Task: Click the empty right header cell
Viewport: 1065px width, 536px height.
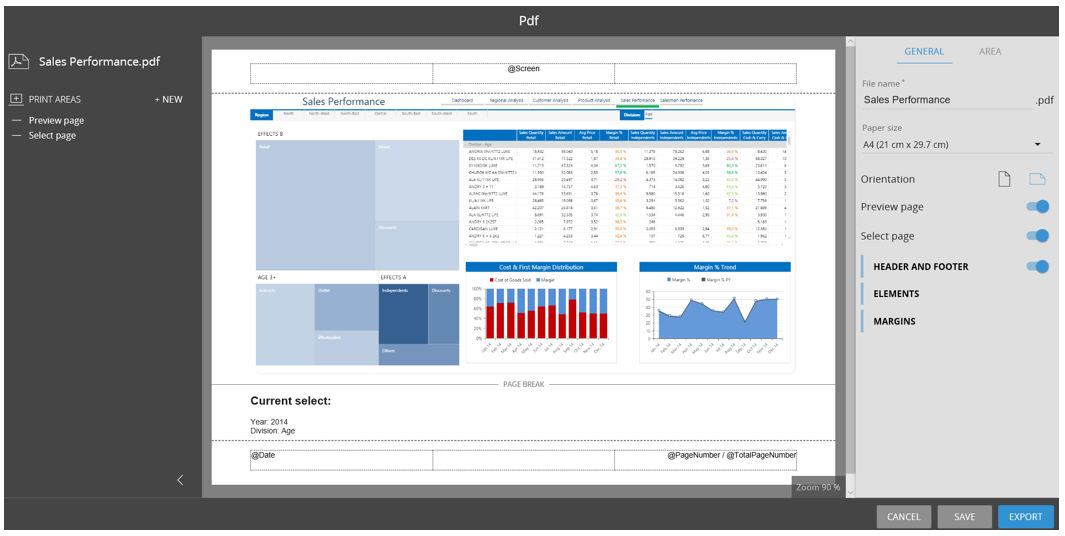Action: (x=706, y=73)
